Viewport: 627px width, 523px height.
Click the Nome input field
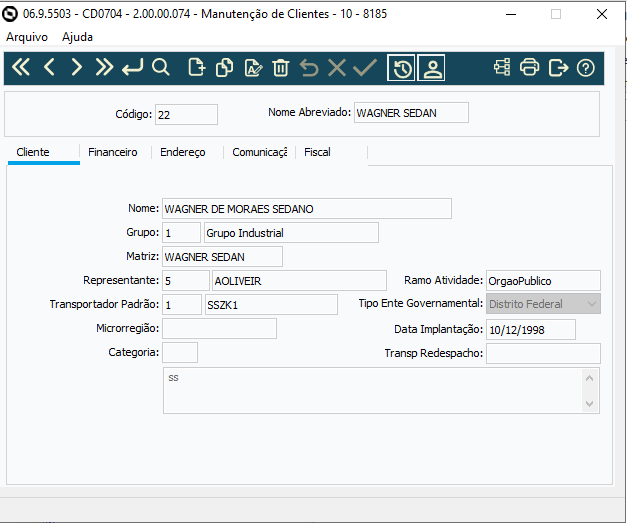[307, 209]
